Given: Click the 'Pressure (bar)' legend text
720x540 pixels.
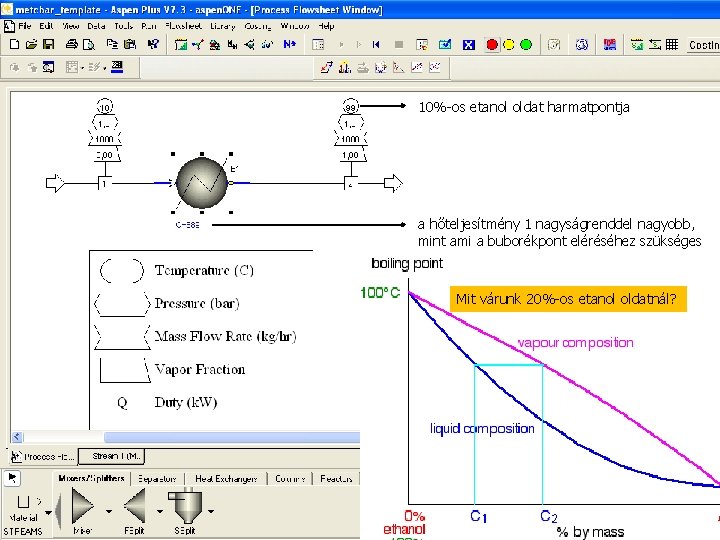Looking at the screenshot, I should pyautogui.click(x=197, y=304).
